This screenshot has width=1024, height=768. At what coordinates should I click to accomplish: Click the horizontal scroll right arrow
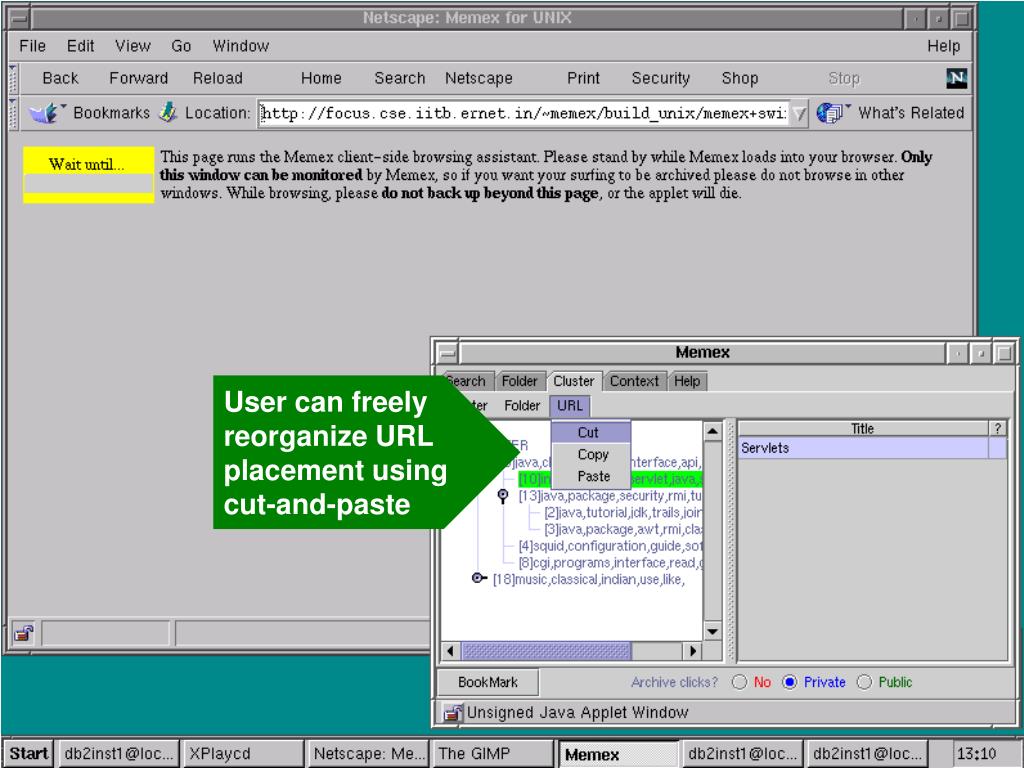(693, 650)
